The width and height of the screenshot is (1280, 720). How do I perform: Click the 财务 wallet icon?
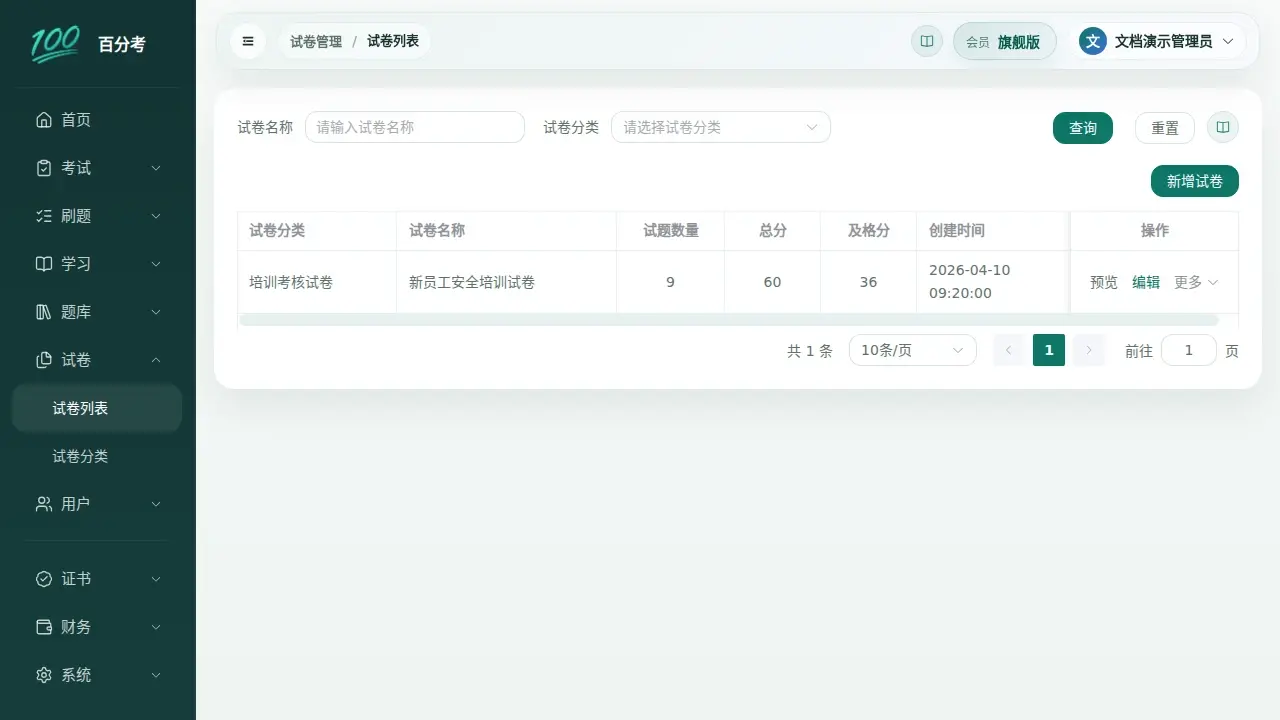tap(44, 627)
